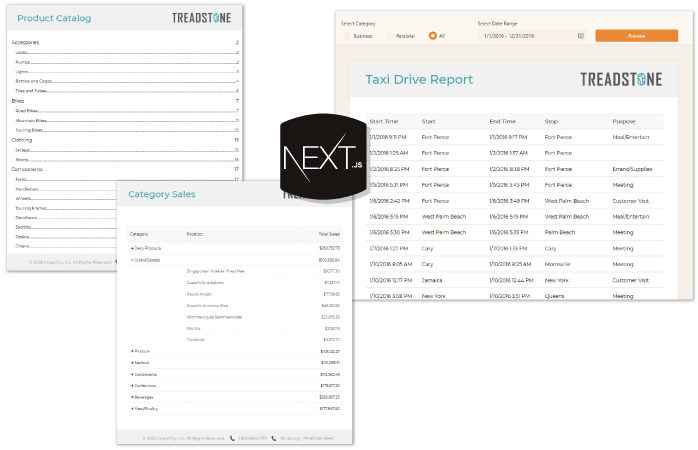The height and width of the screenshot is (450, 698).
Task: Expand the Seafood category row
Action: [x=132, y=363]
